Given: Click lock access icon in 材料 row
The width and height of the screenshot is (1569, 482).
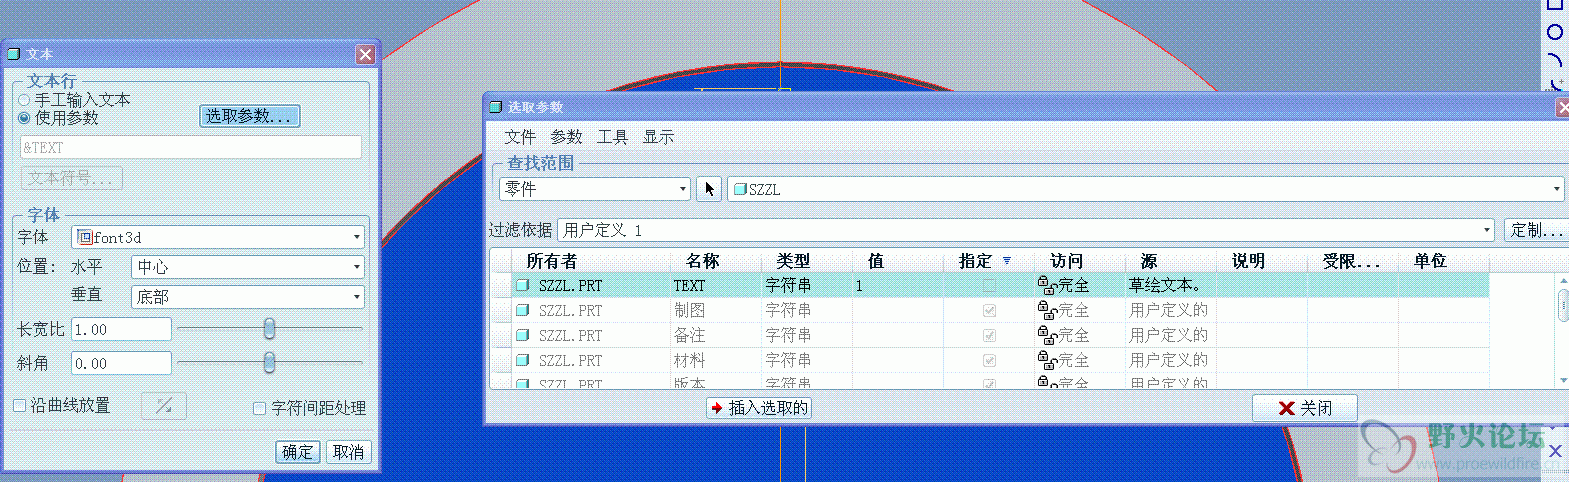Looking at the screenshot, I should [x=1047, y=360].
